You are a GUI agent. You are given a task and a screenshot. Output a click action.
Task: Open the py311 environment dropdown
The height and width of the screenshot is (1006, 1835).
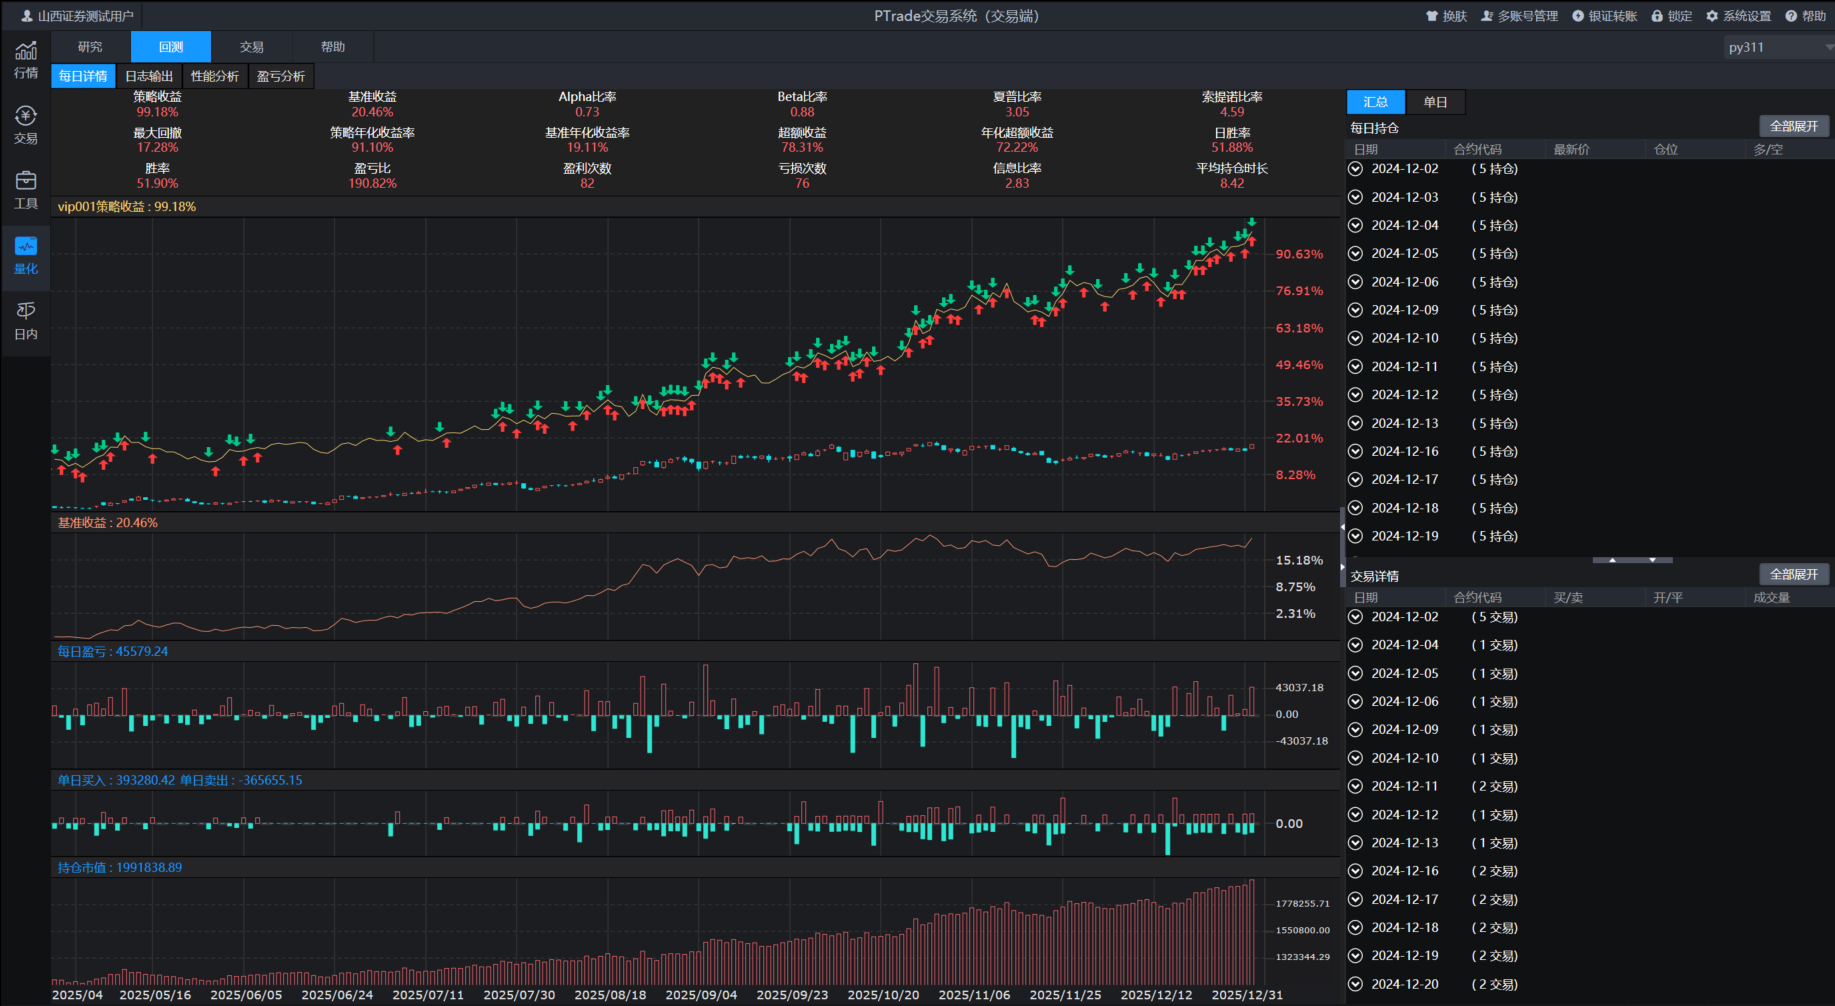click(x=1779, y=47)
